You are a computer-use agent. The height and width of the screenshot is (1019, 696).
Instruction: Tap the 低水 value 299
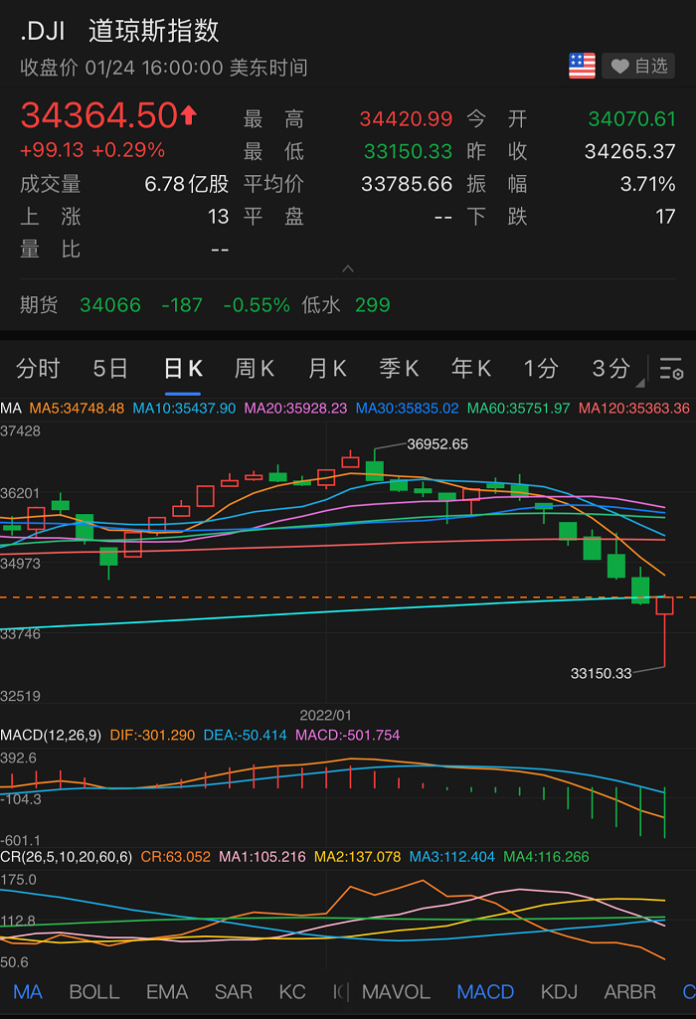(372, 305)
